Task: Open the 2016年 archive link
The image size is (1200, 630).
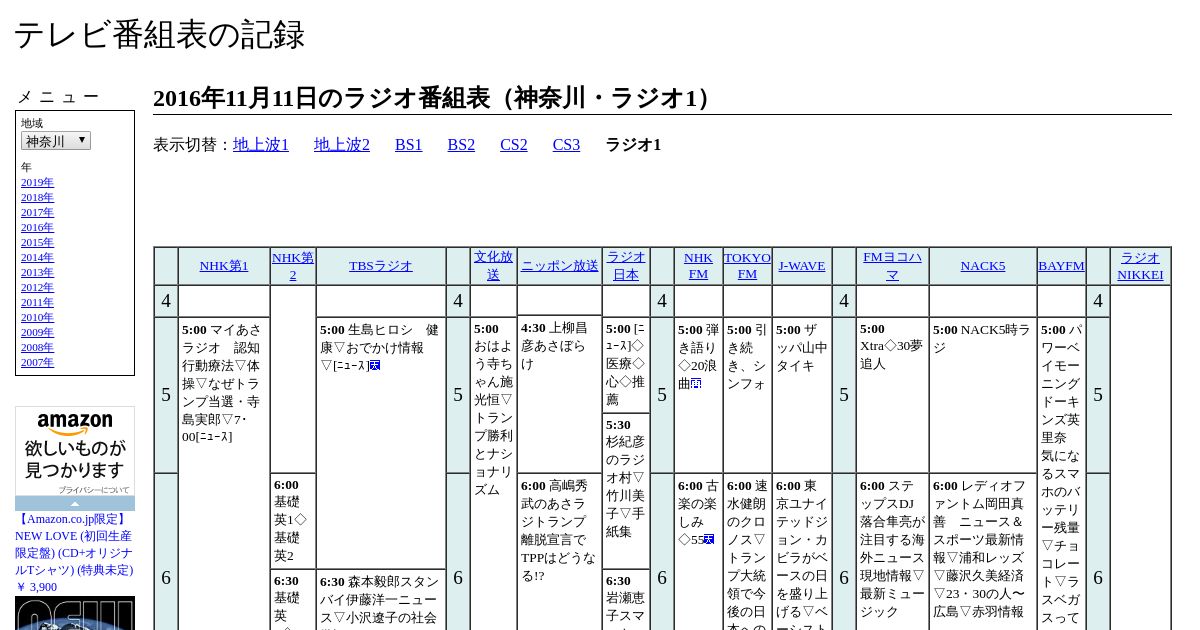Action: 37,227
